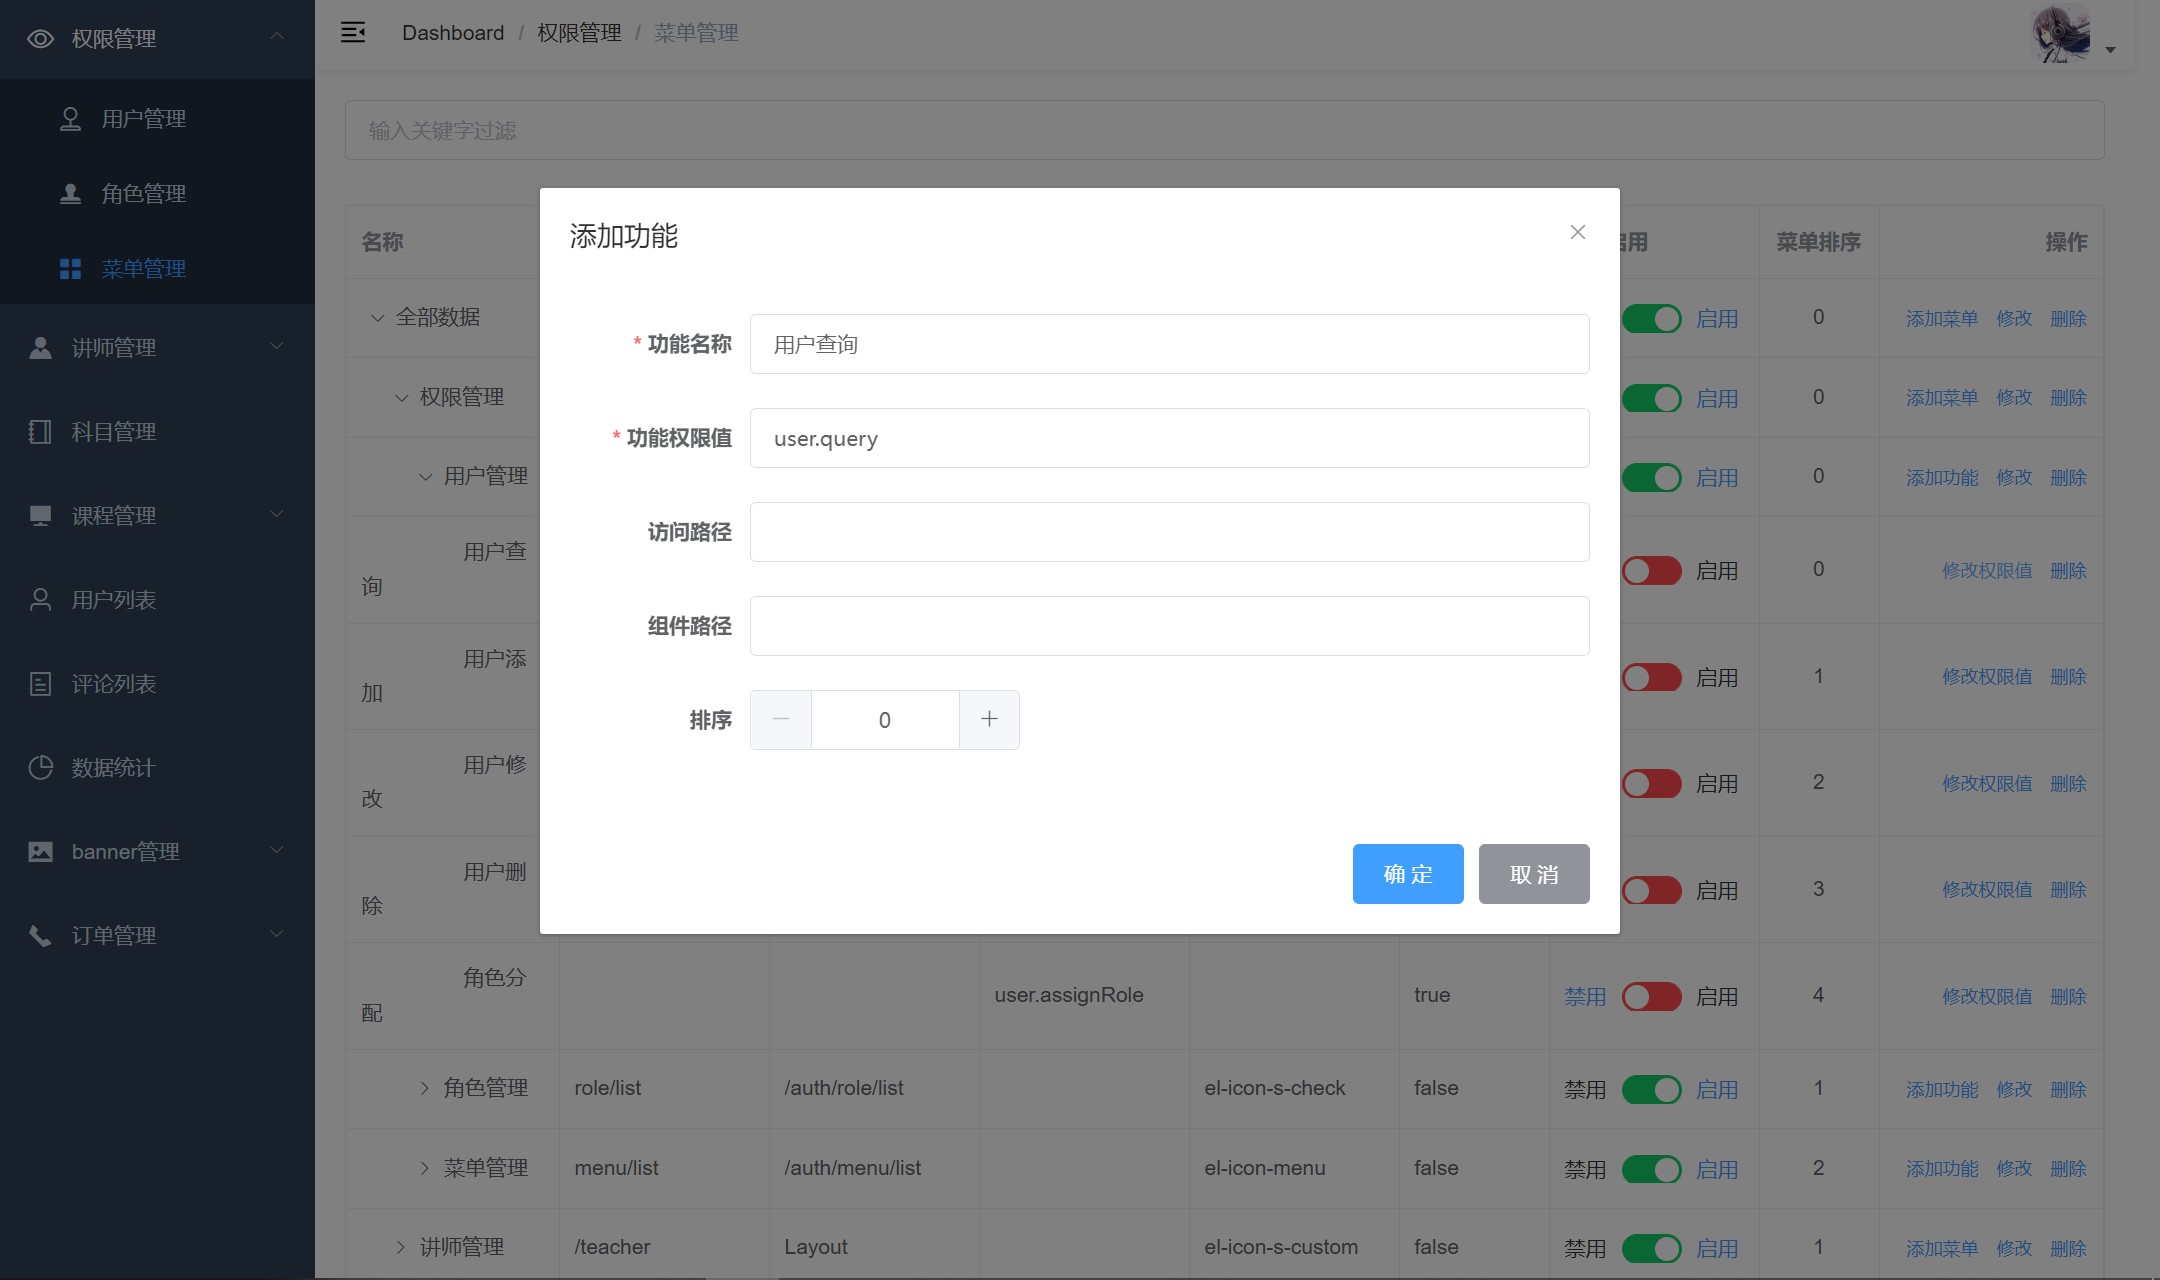Collapse the 全部数据 tree node
The width and height of the screenshot is (2160, 1280).
(x=378, y=318)
